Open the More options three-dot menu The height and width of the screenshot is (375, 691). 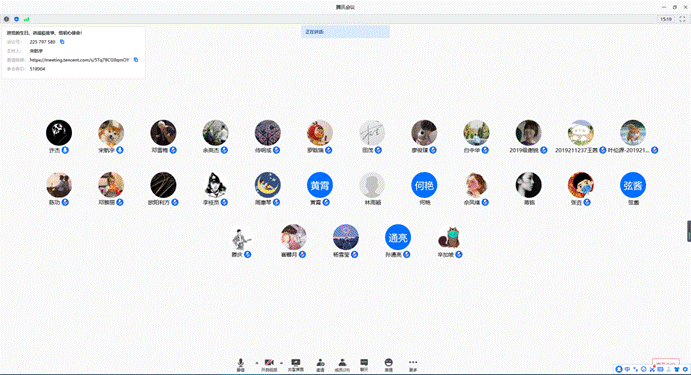(413, 365)
